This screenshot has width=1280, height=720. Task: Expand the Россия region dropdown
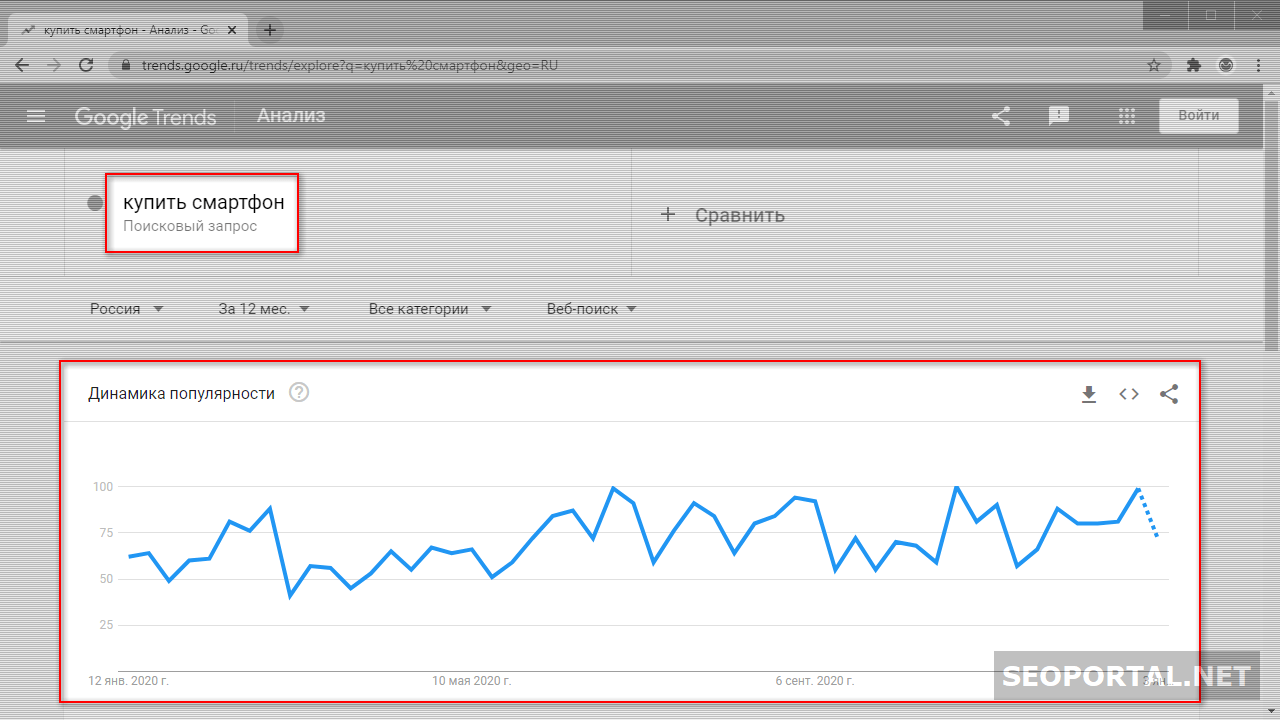tap(126, 309)
